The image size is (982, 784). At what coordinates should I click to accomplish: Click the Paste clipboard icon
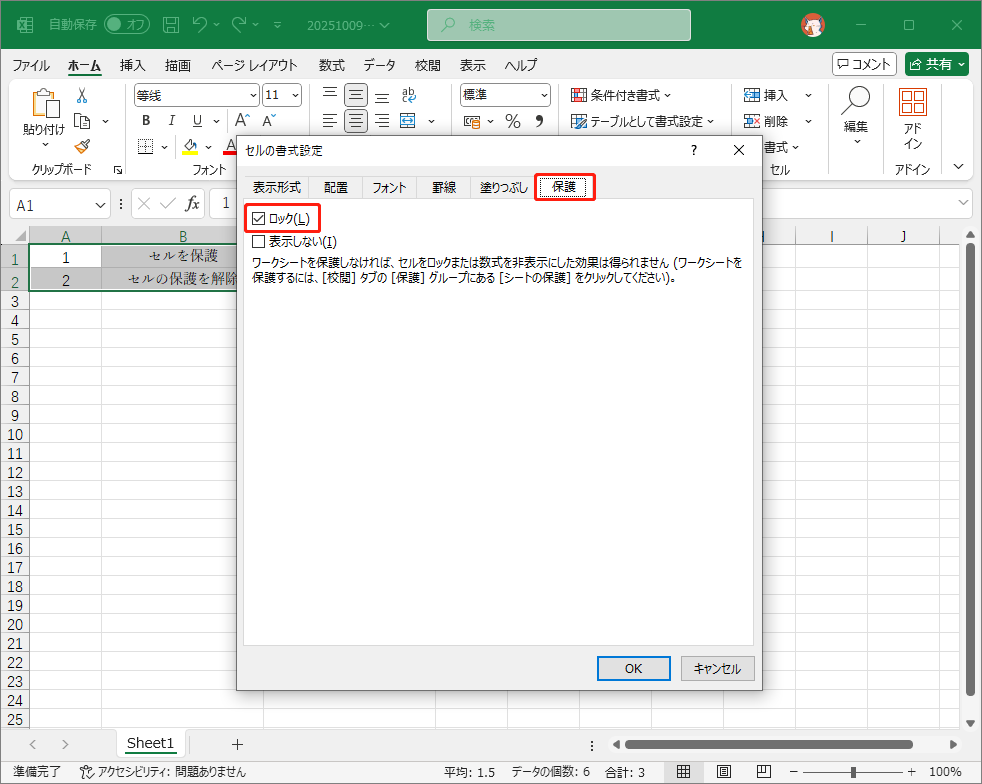pos(45,104)
